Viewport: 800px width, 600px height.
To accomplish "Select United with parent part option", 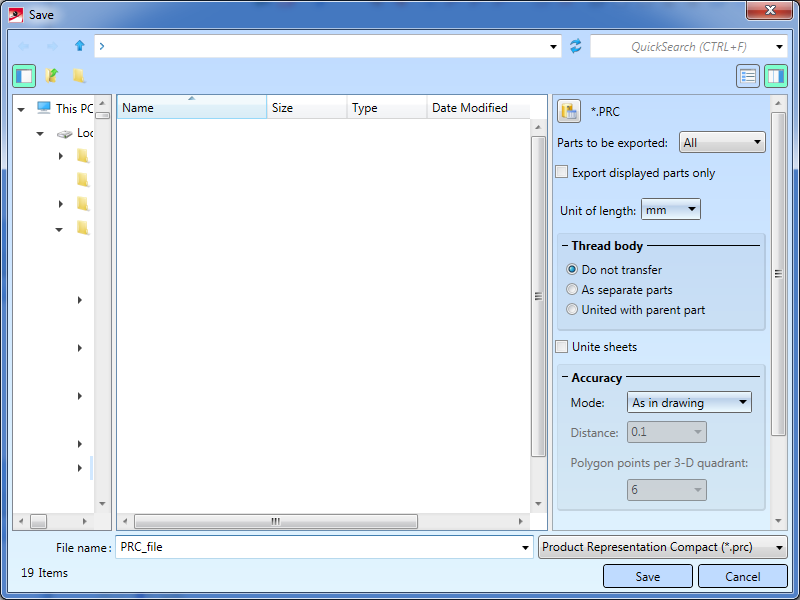I will (x=572, y=309).
